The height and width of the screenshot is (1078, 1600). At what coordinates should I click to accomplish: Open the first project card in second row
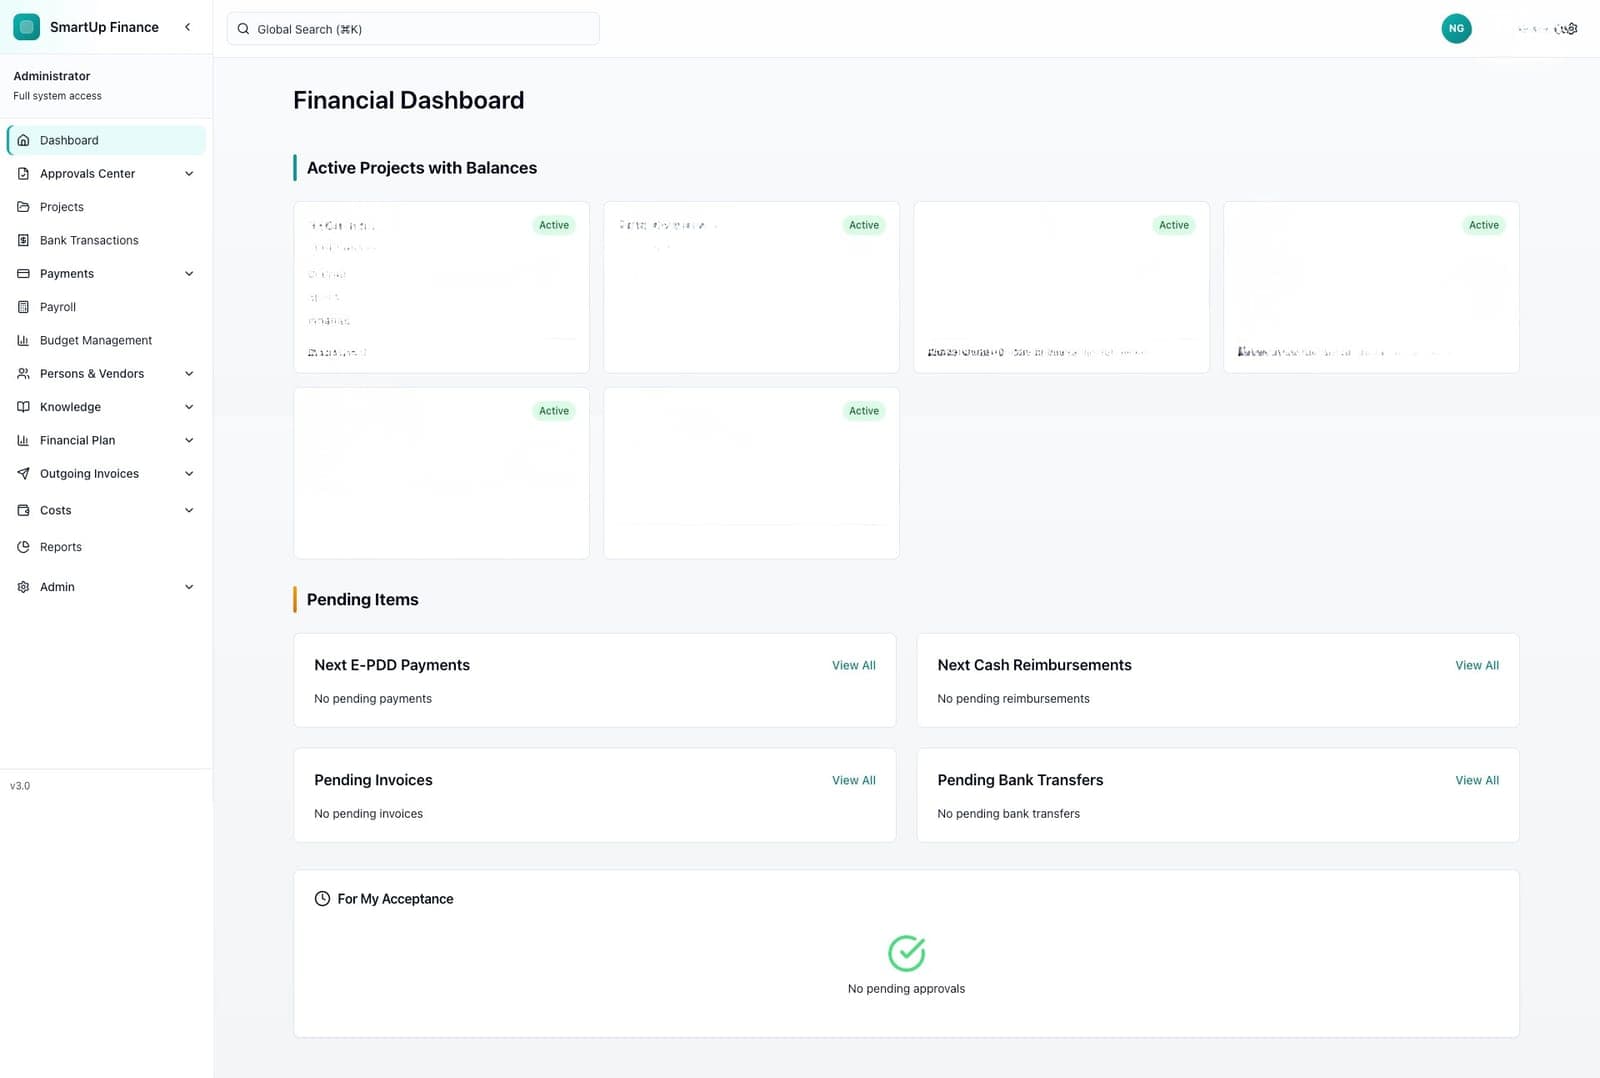(441, 473)
